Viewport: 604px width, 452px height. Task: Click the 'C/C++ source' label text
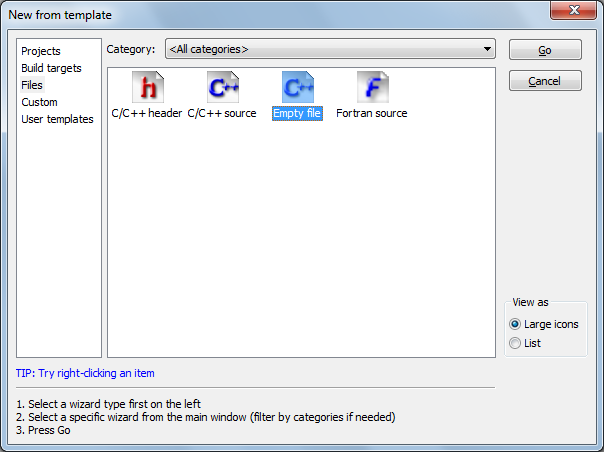pyautogui.click(x=222, y=113)
